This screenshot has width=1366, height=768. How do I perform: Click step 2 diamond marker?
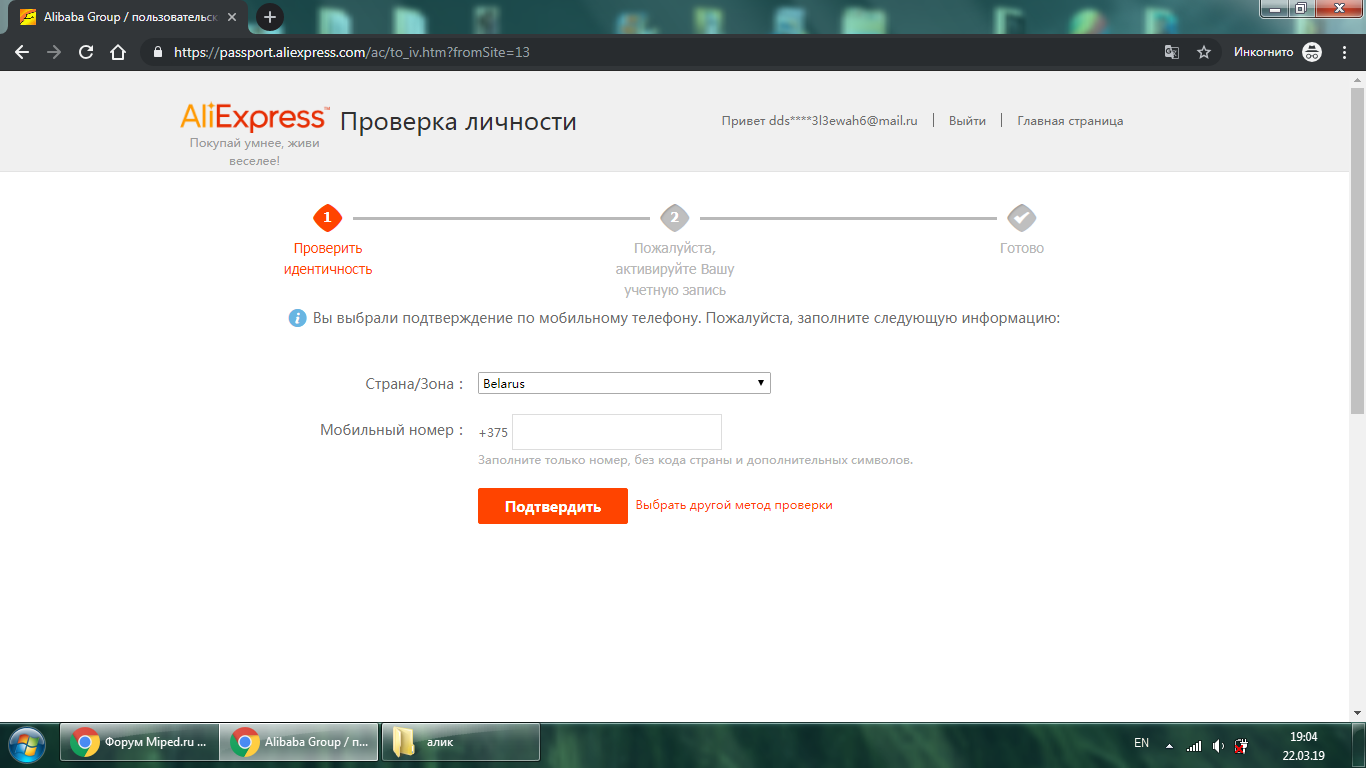(x=675, y=217)
